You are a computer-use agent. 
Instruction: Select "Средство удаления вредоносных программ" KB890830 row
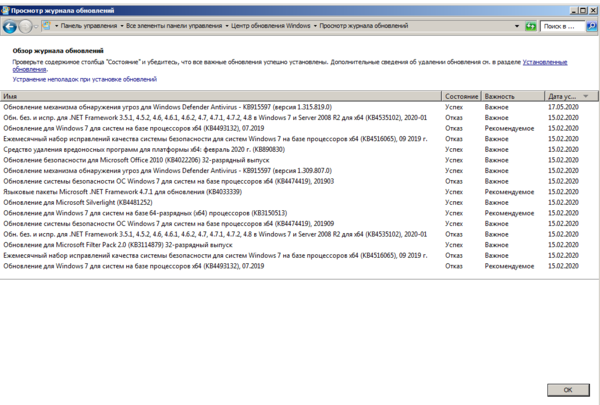click(299, 150)
